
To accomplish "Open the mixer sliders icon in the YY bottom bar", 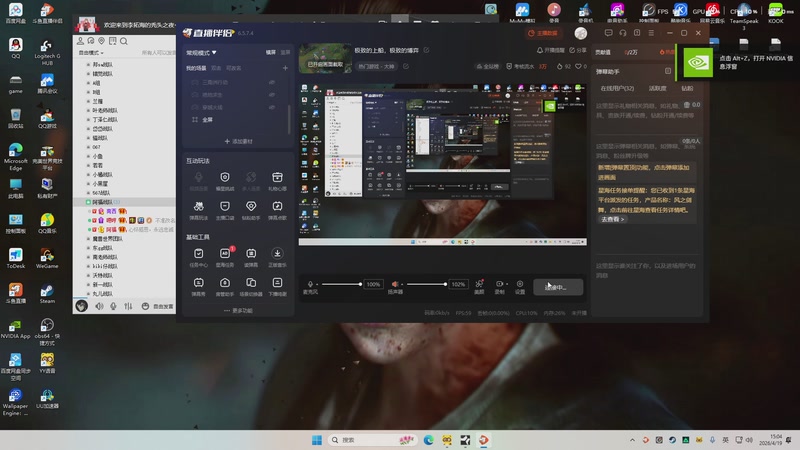I will click(128, 306).
